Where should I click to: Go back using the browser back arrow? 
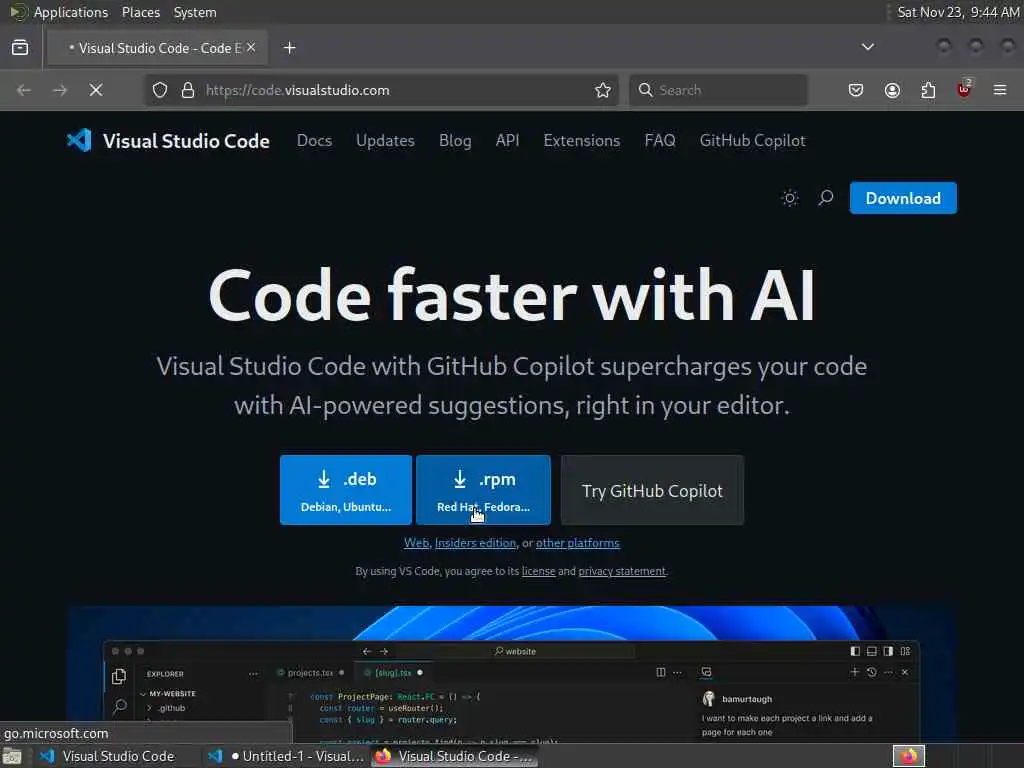24,90
